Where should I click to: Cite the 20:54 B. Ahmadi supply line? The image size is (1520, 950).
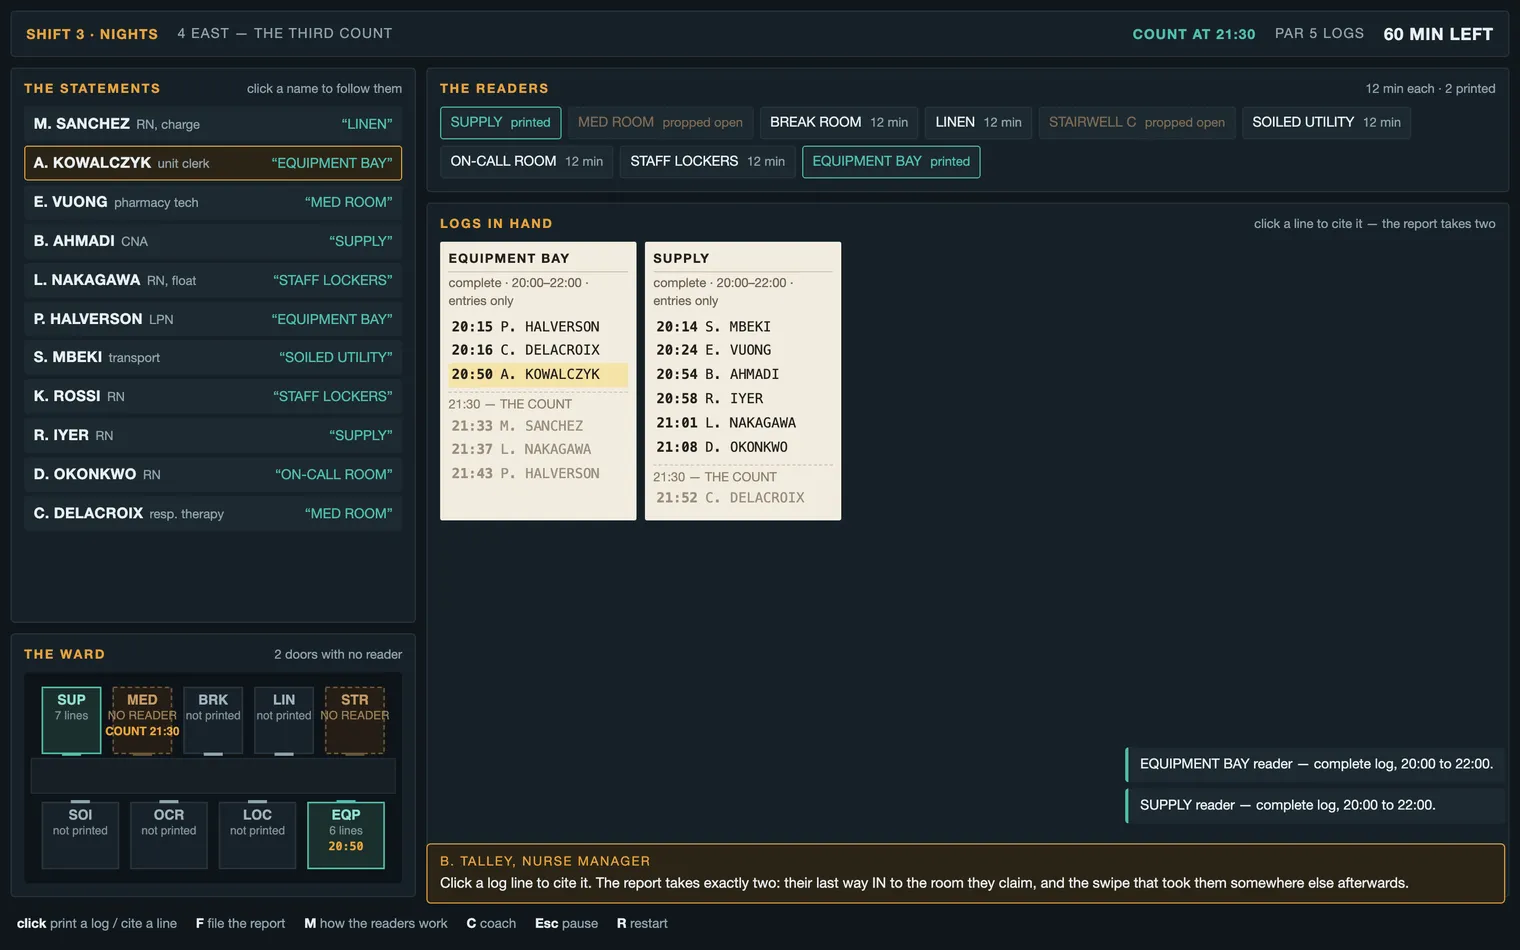click(743, 374)
